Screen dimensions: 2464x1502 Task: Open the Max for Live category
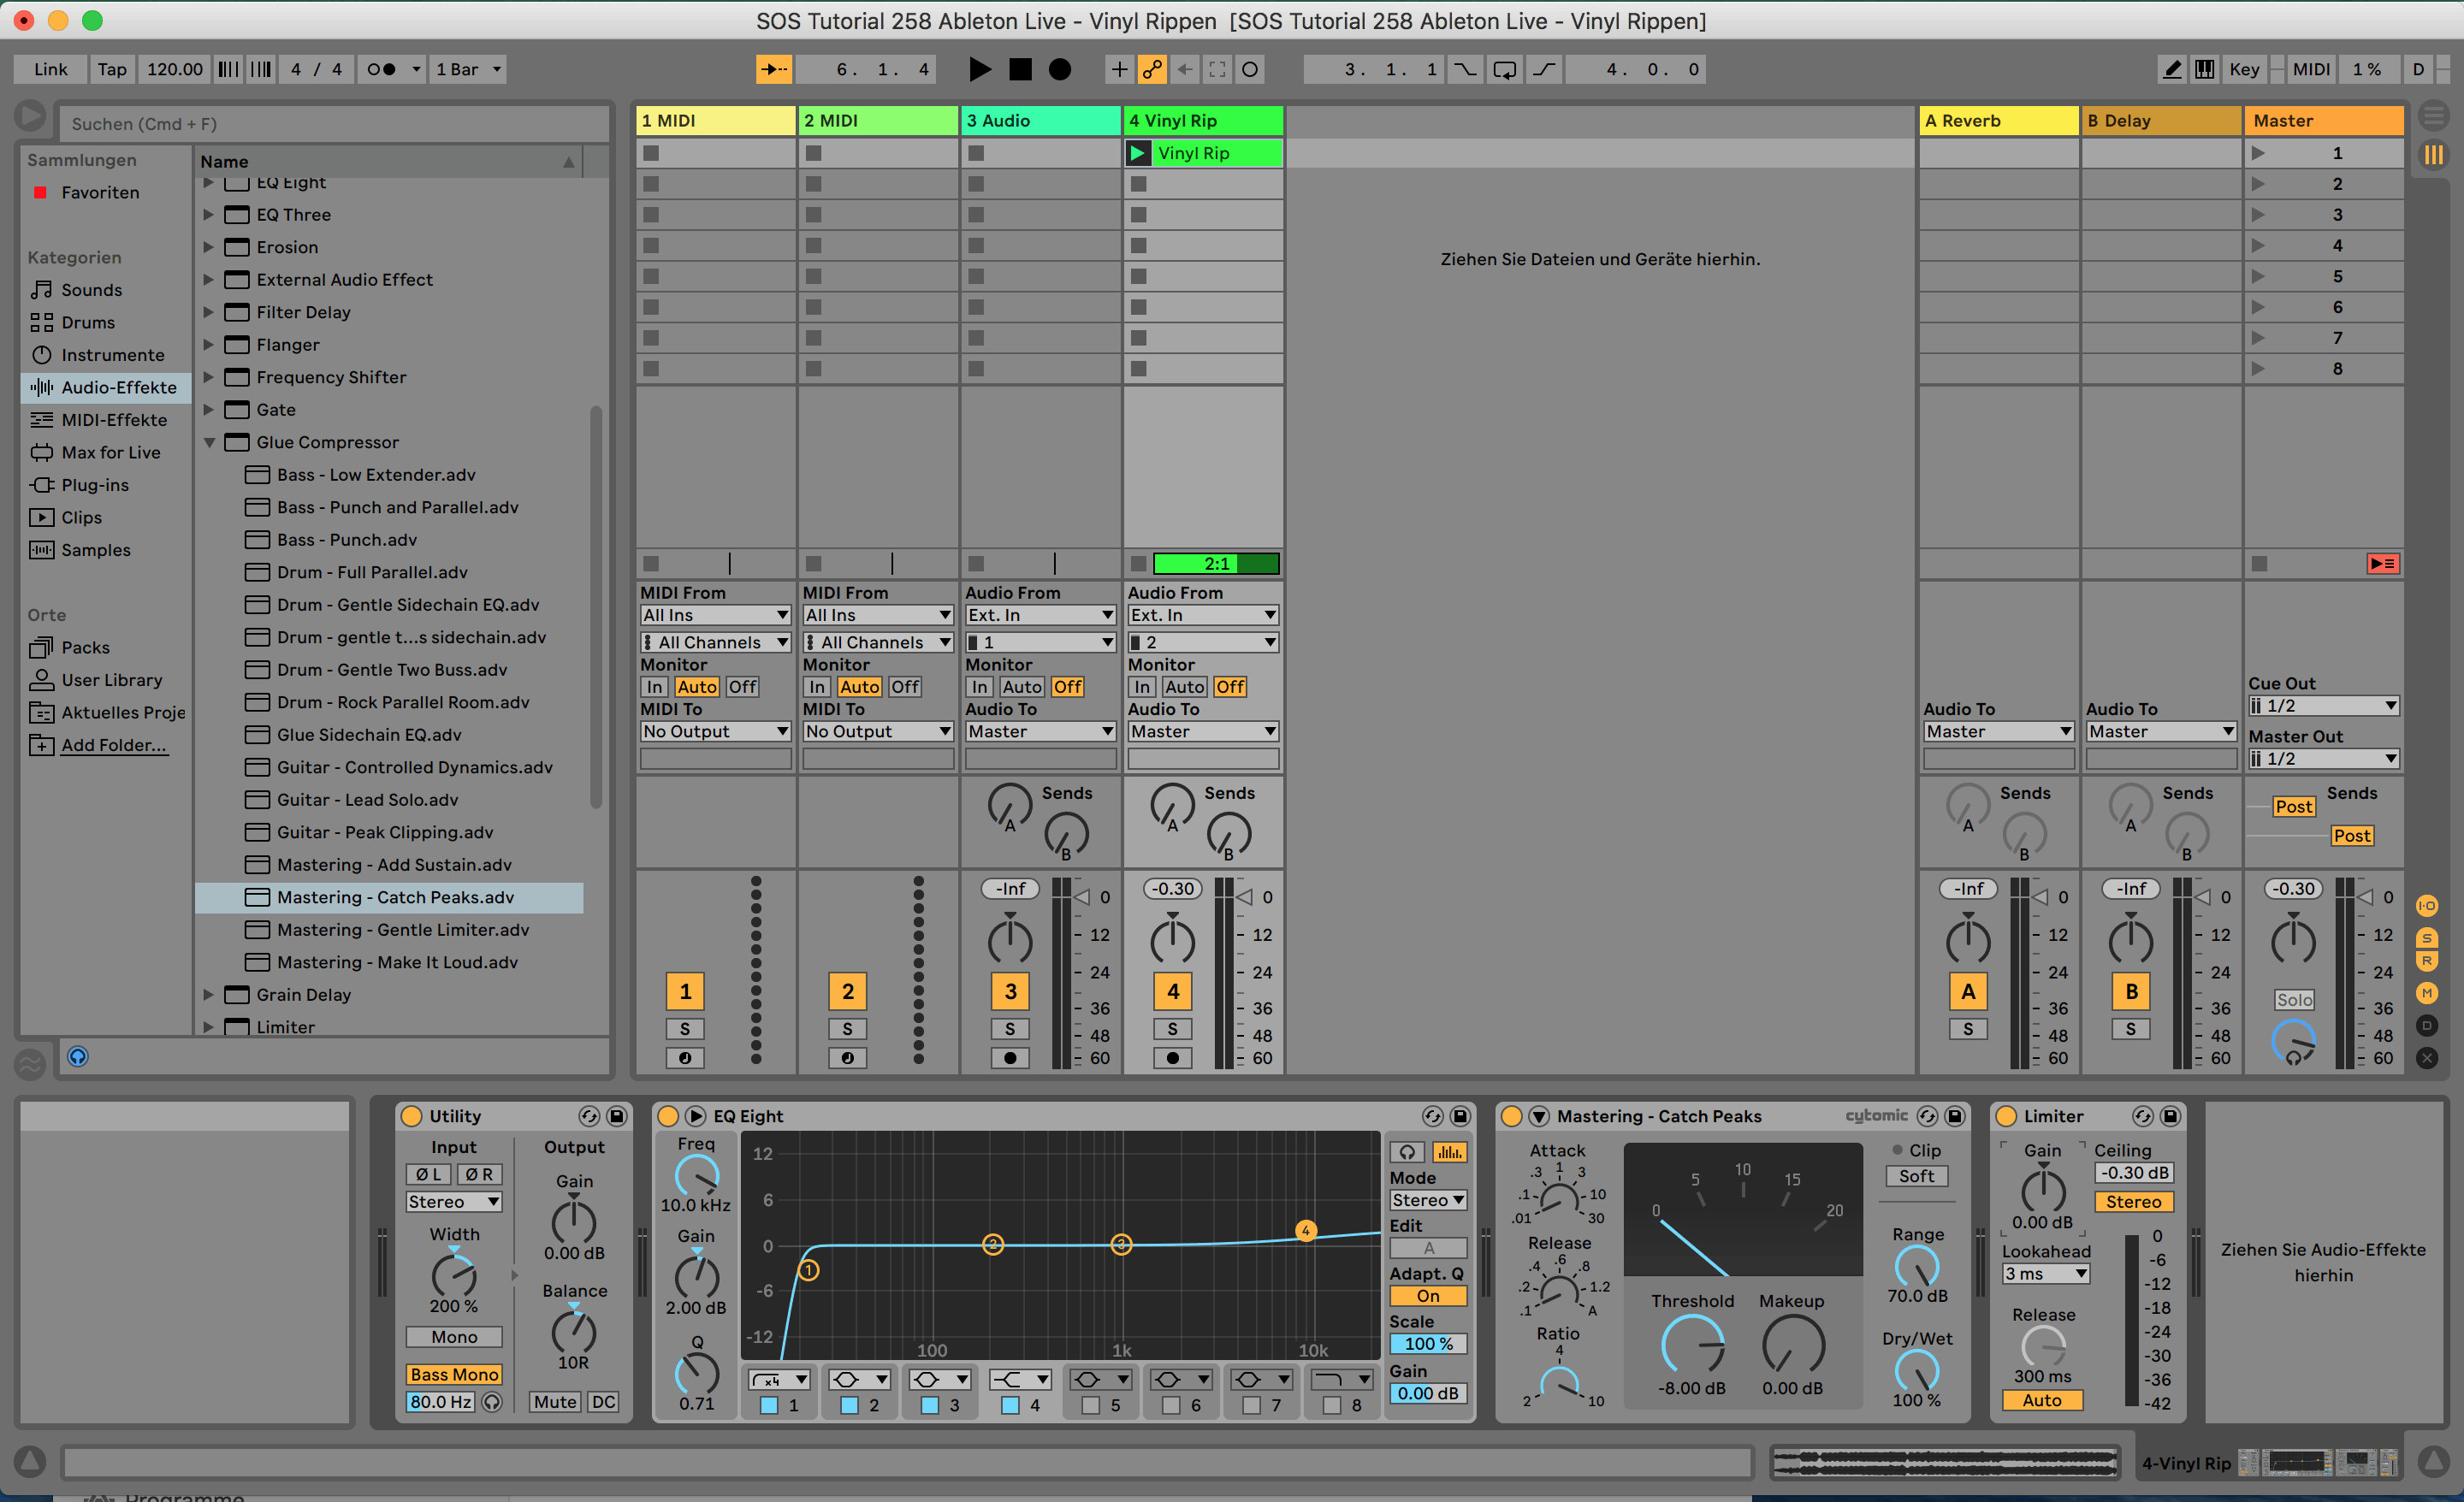110,452
